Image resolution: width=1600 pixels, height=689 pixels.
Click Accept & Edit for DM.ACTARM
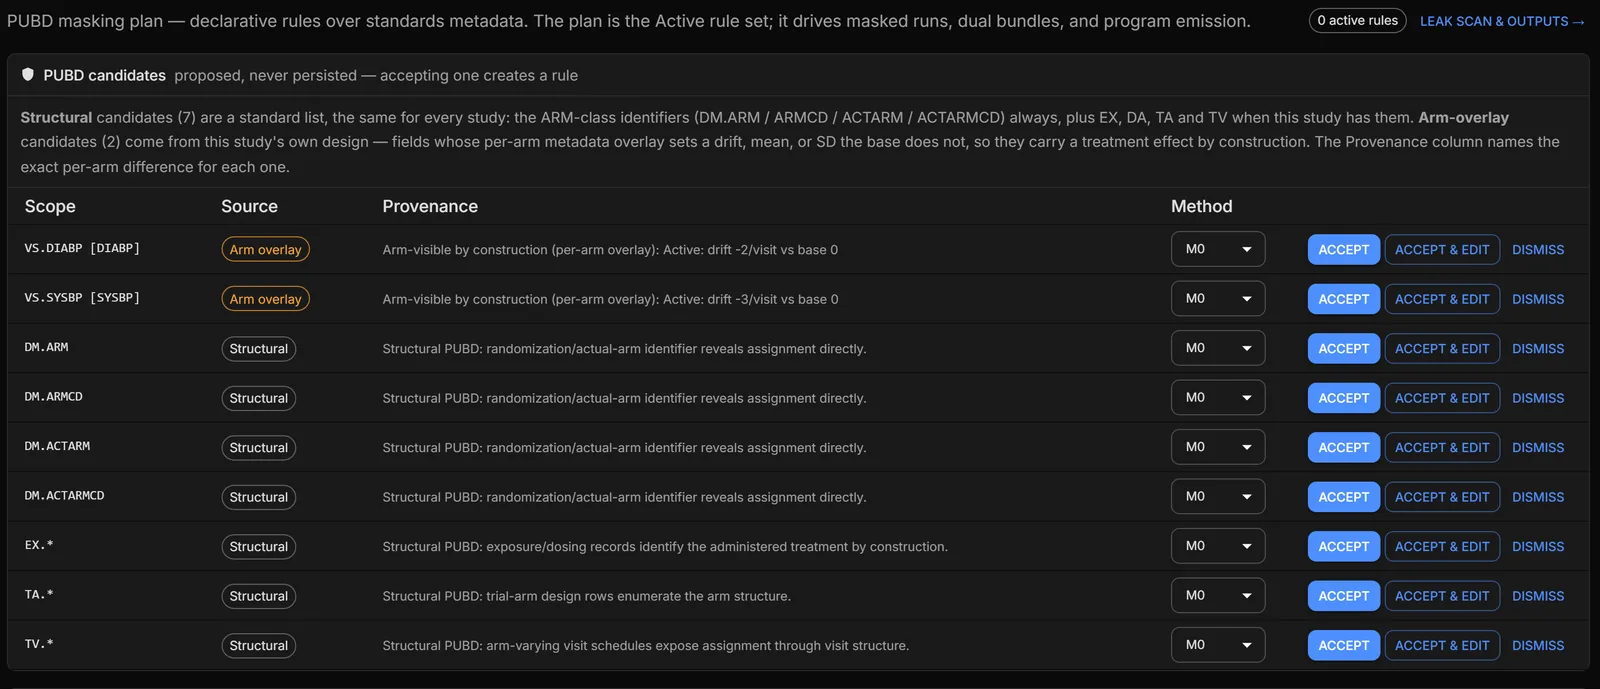1442,448
